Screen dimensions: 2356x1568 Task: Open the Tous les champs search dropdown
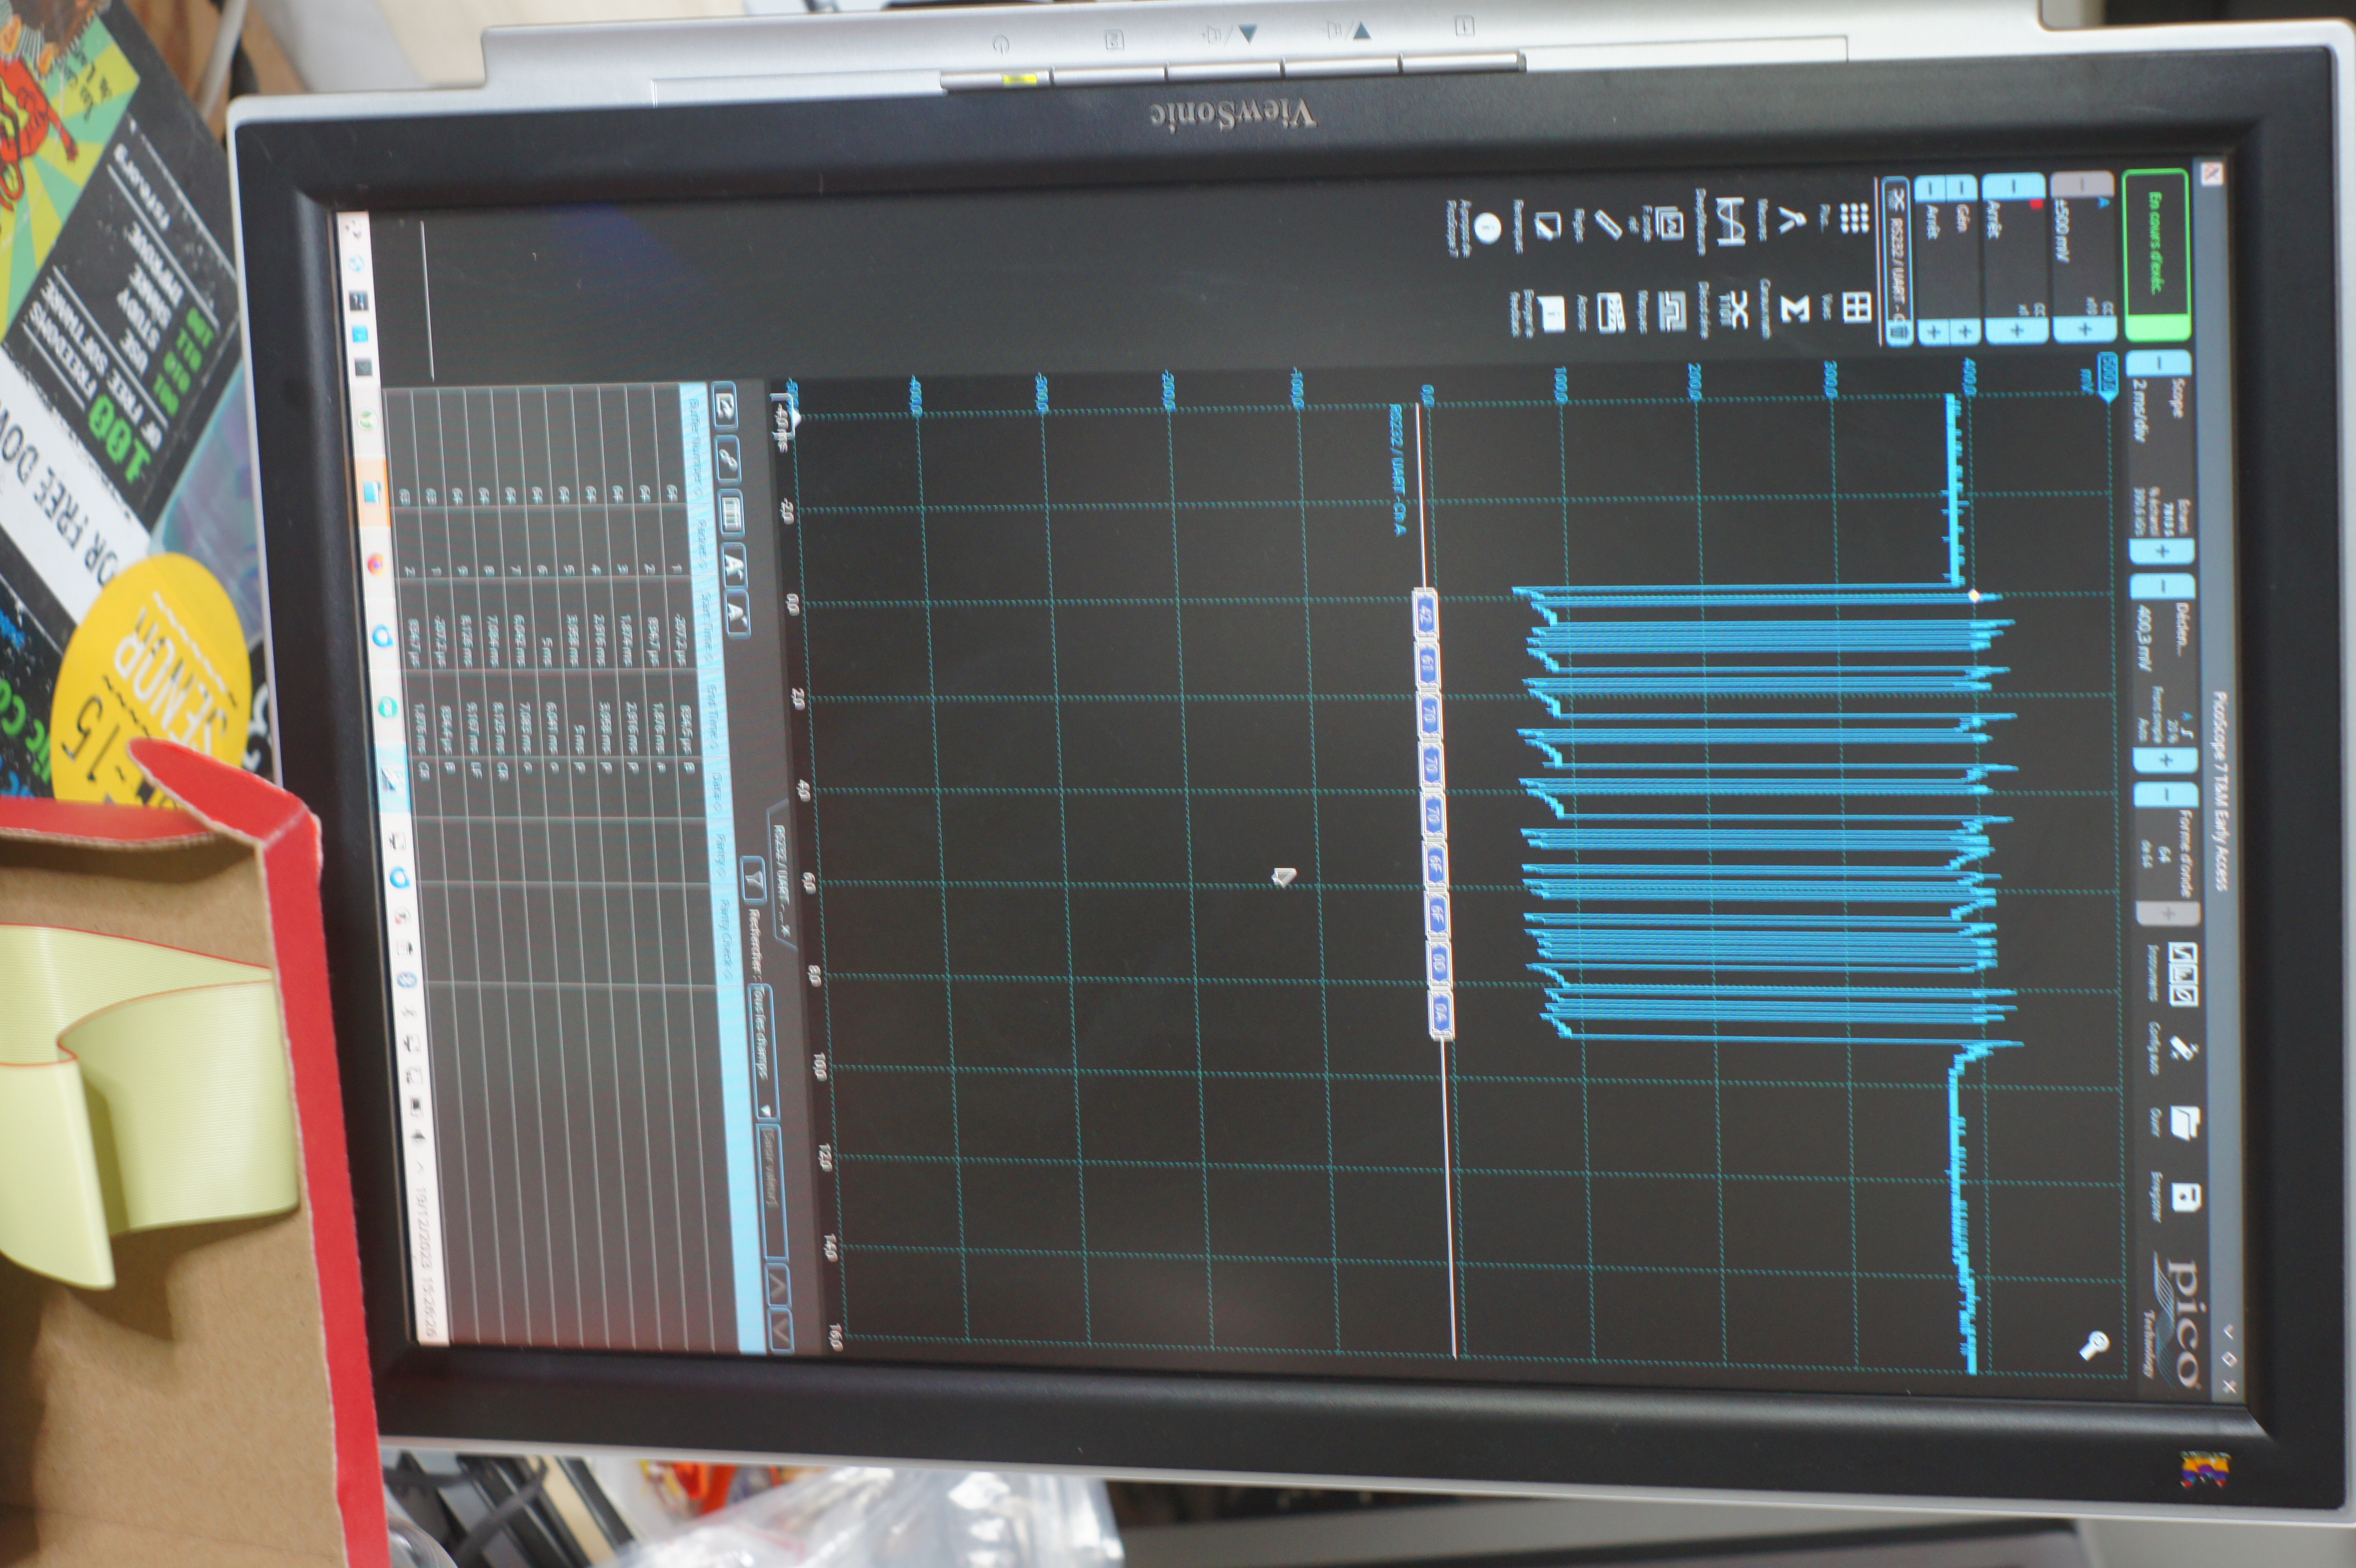tap(764, 1051)
